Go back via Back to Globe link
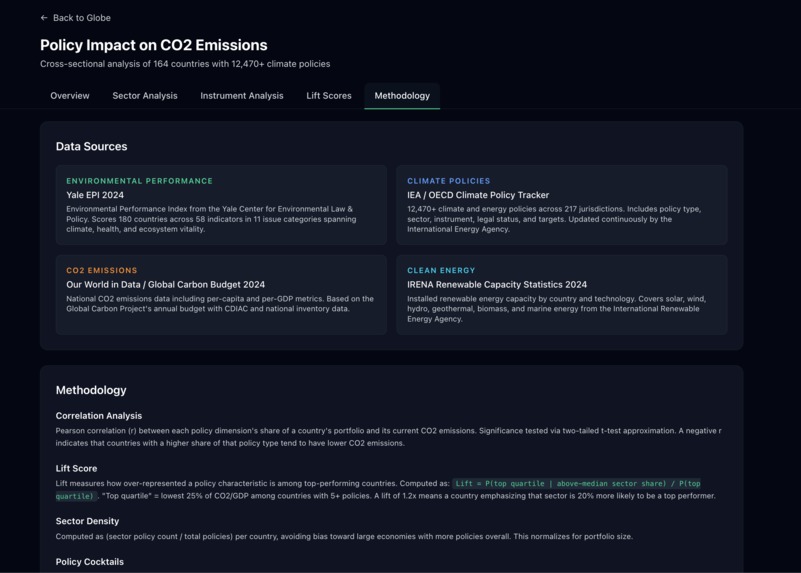The image size is (801, 573). 76,18
